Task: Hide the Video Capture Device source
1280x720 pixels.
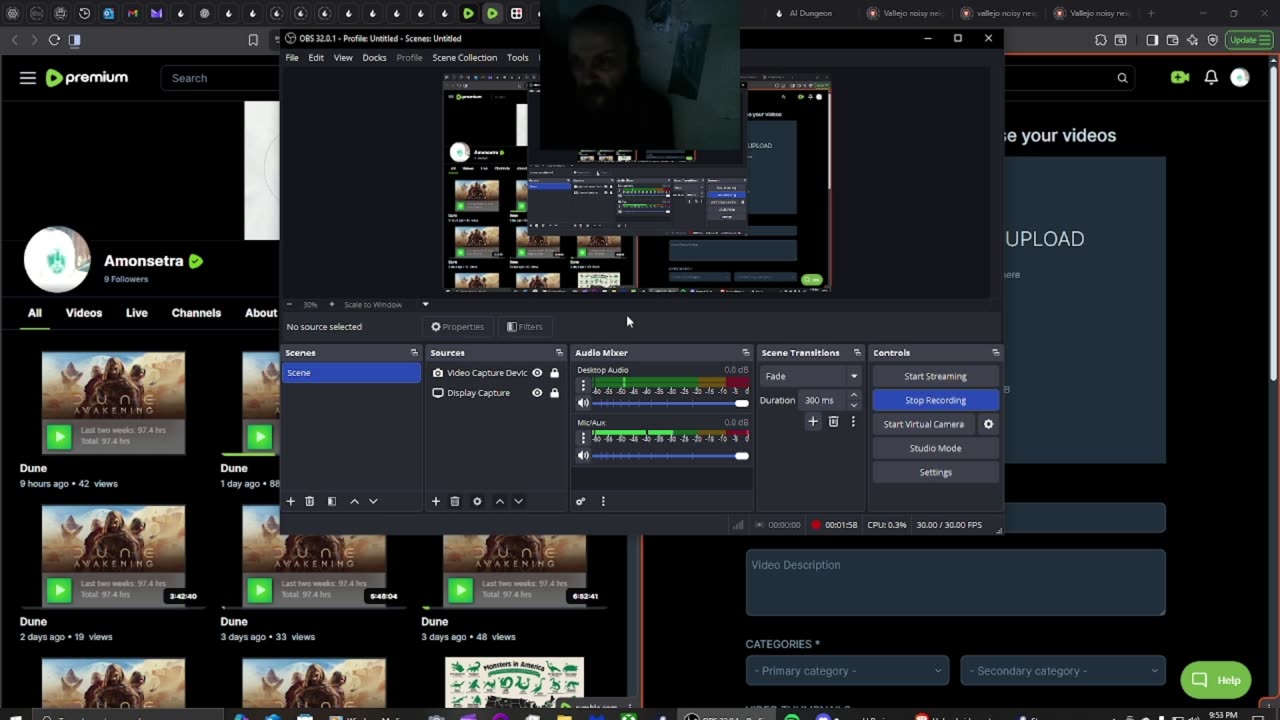Action: tap(537, 373)
